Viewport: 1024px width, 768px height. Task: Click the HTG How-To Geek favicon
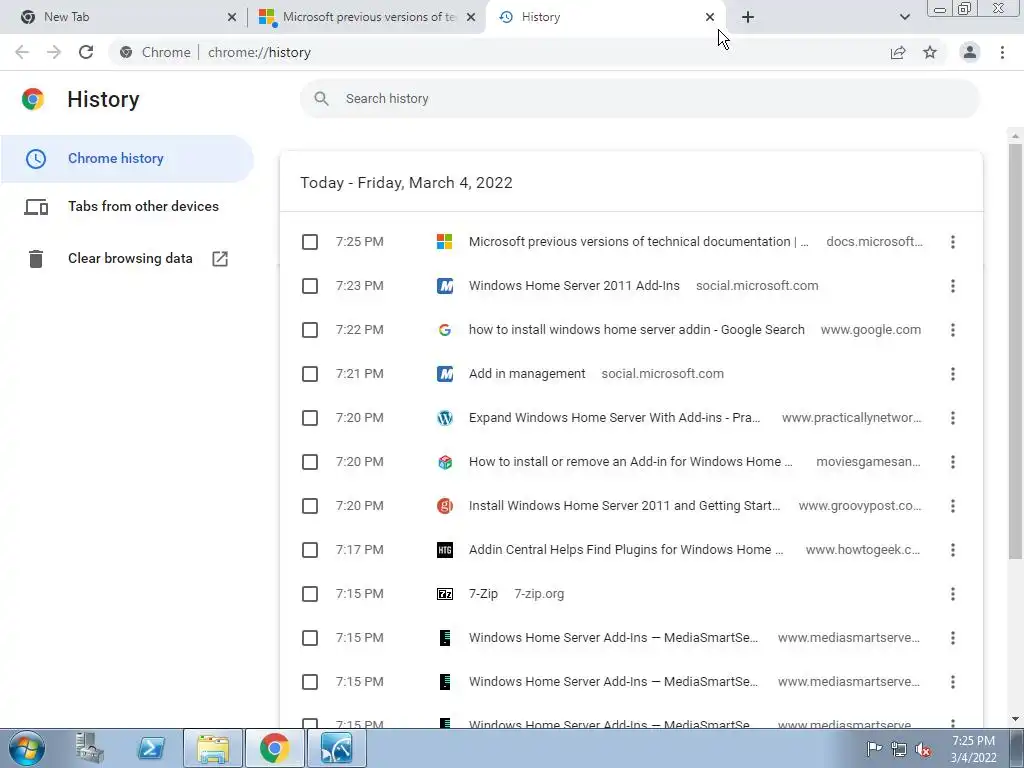pos(445,550)
